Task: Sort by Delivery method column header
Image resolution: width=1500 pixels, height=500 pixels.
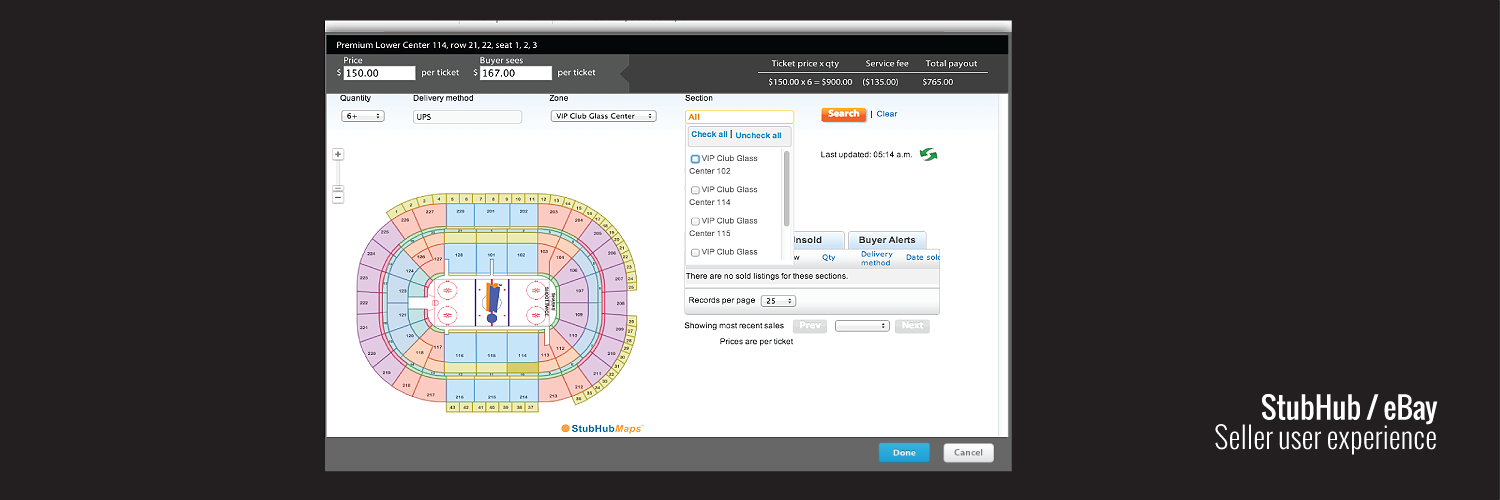Action: pos(876,258)
